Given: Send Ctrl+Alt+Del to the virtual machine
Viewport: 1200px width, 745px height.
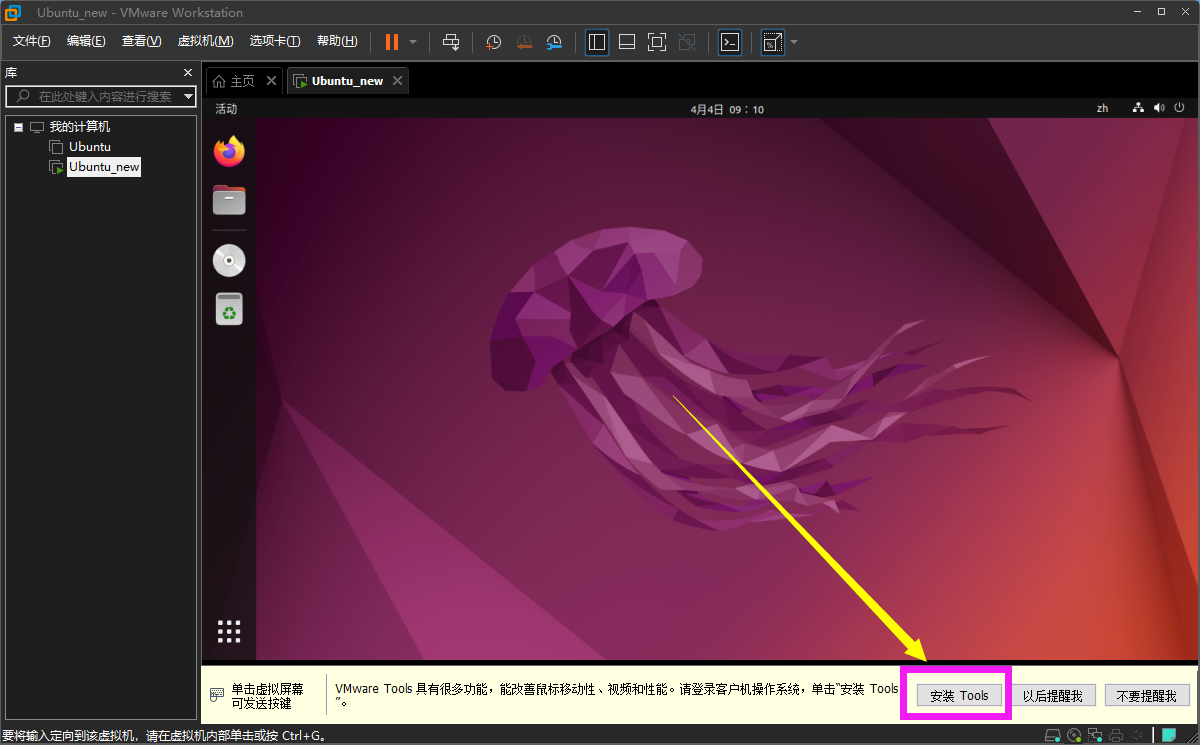Looking at the screenshot, I should point(451,42).
